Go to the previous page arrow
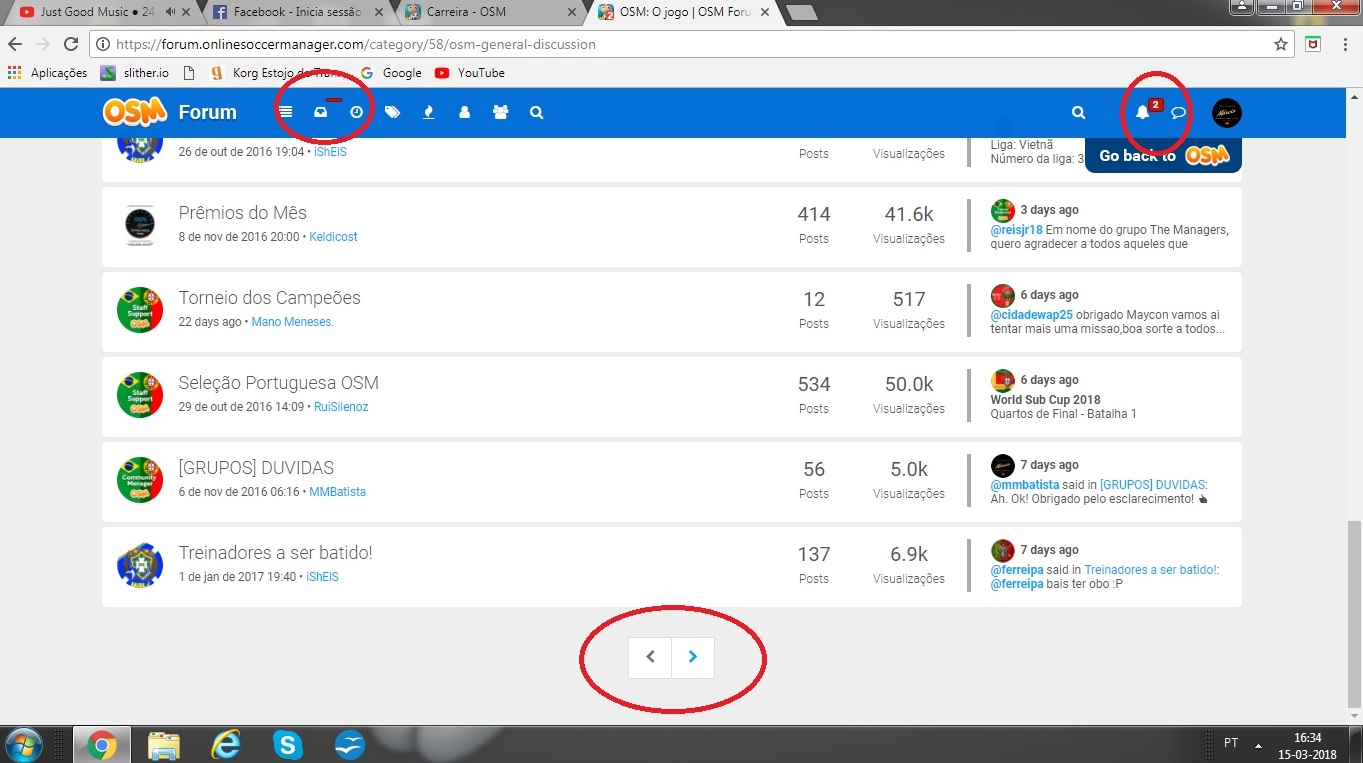Image resolution: width=1363 pixels, height=763 pixels. coord(650,657)
